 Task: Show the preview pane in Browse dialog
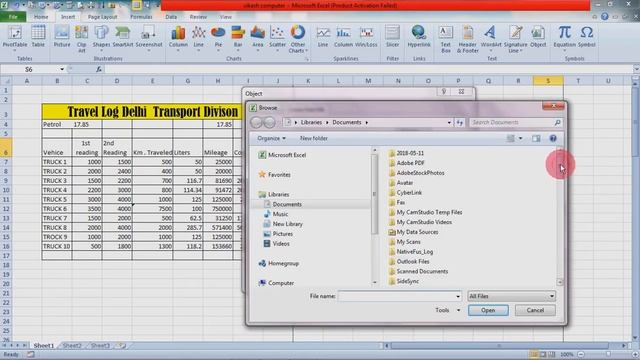[x=536, y=138]
